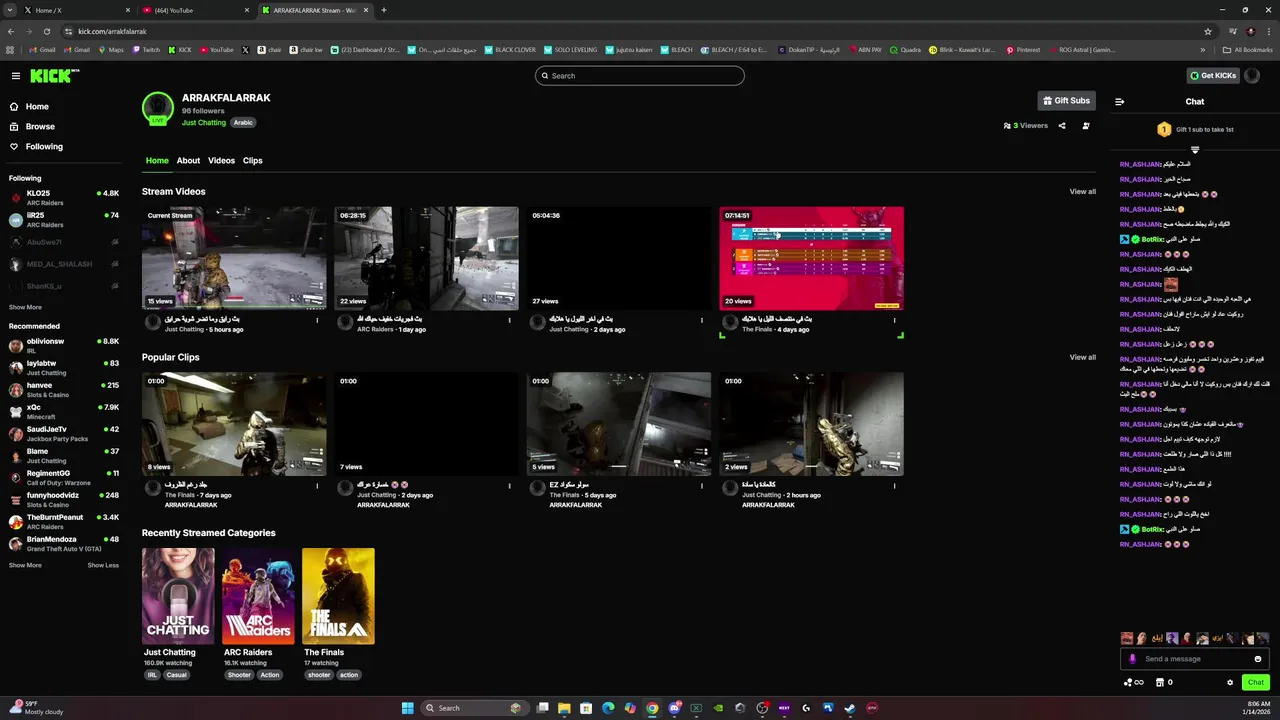
Task: Collapse Recommended with Show Less
Action: [x=103, y=566]
